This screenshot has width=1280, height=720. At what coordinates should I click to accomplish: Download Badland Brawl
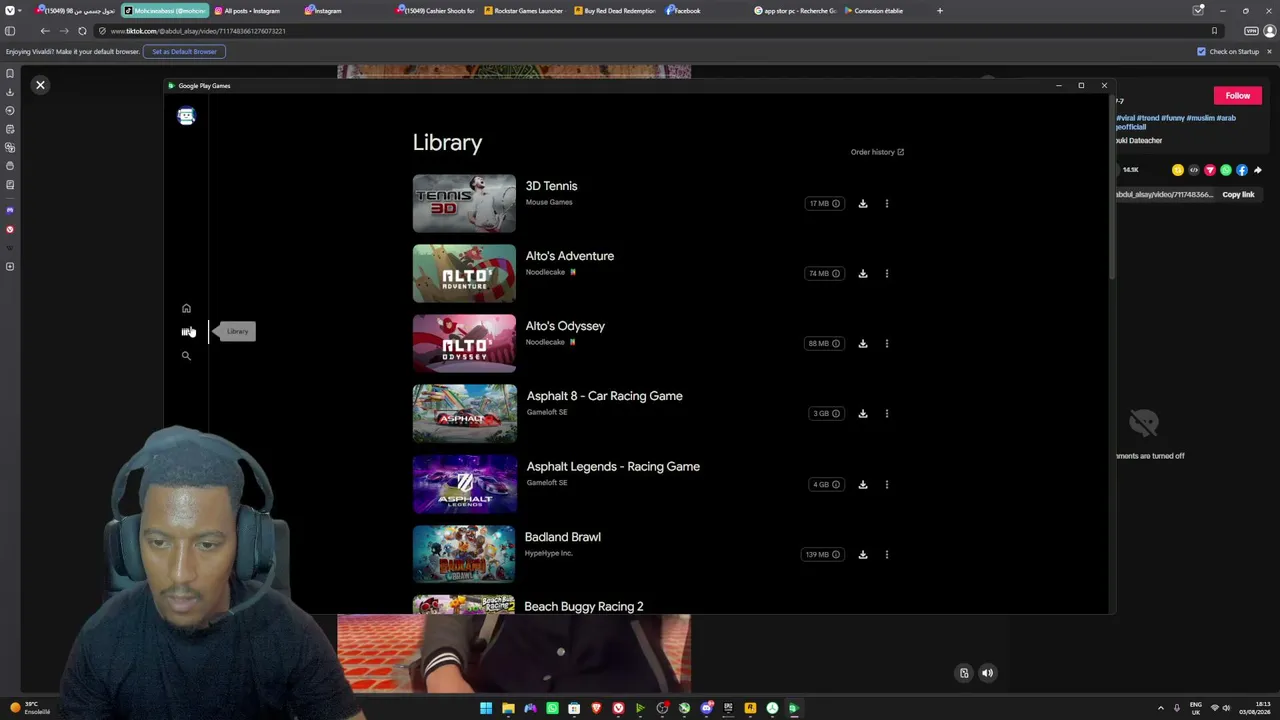pos(863,555)
